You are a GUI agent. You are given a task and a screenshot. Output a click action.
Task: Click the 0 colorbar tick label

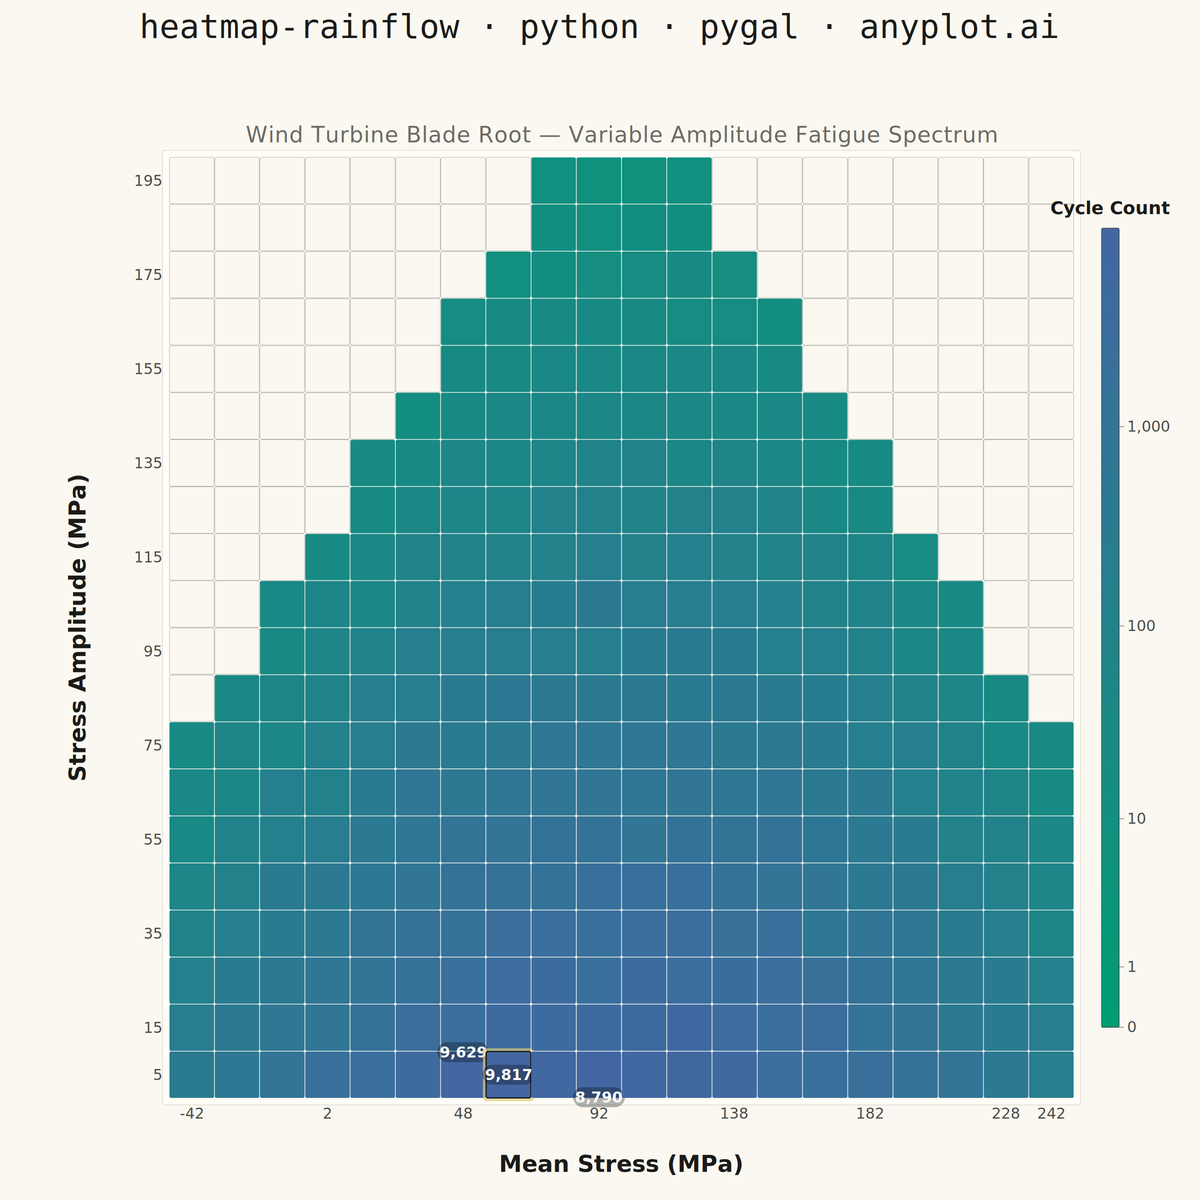[1131, 1026]
